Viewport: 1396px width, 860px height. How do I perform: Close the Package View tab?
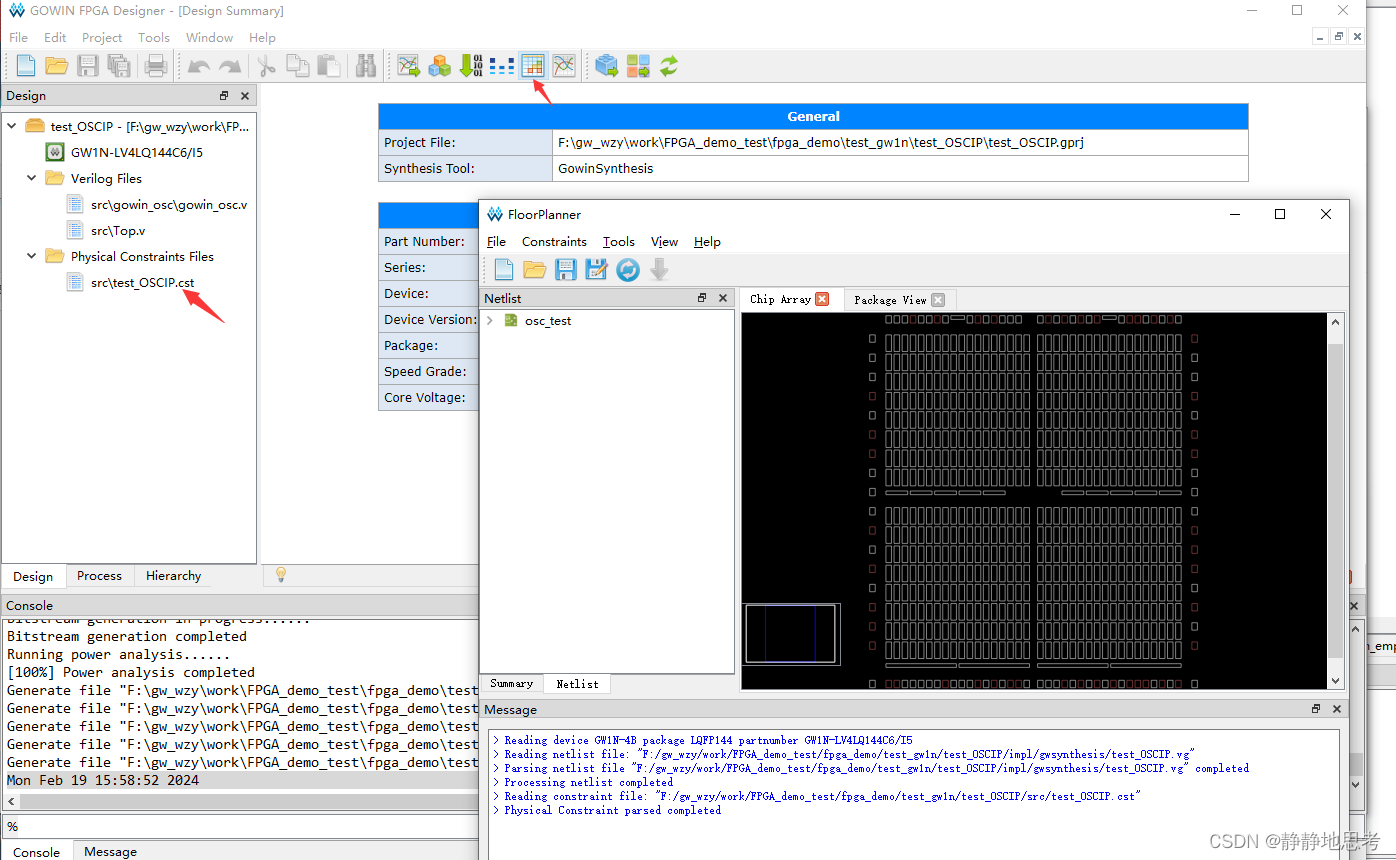[937, 300]
